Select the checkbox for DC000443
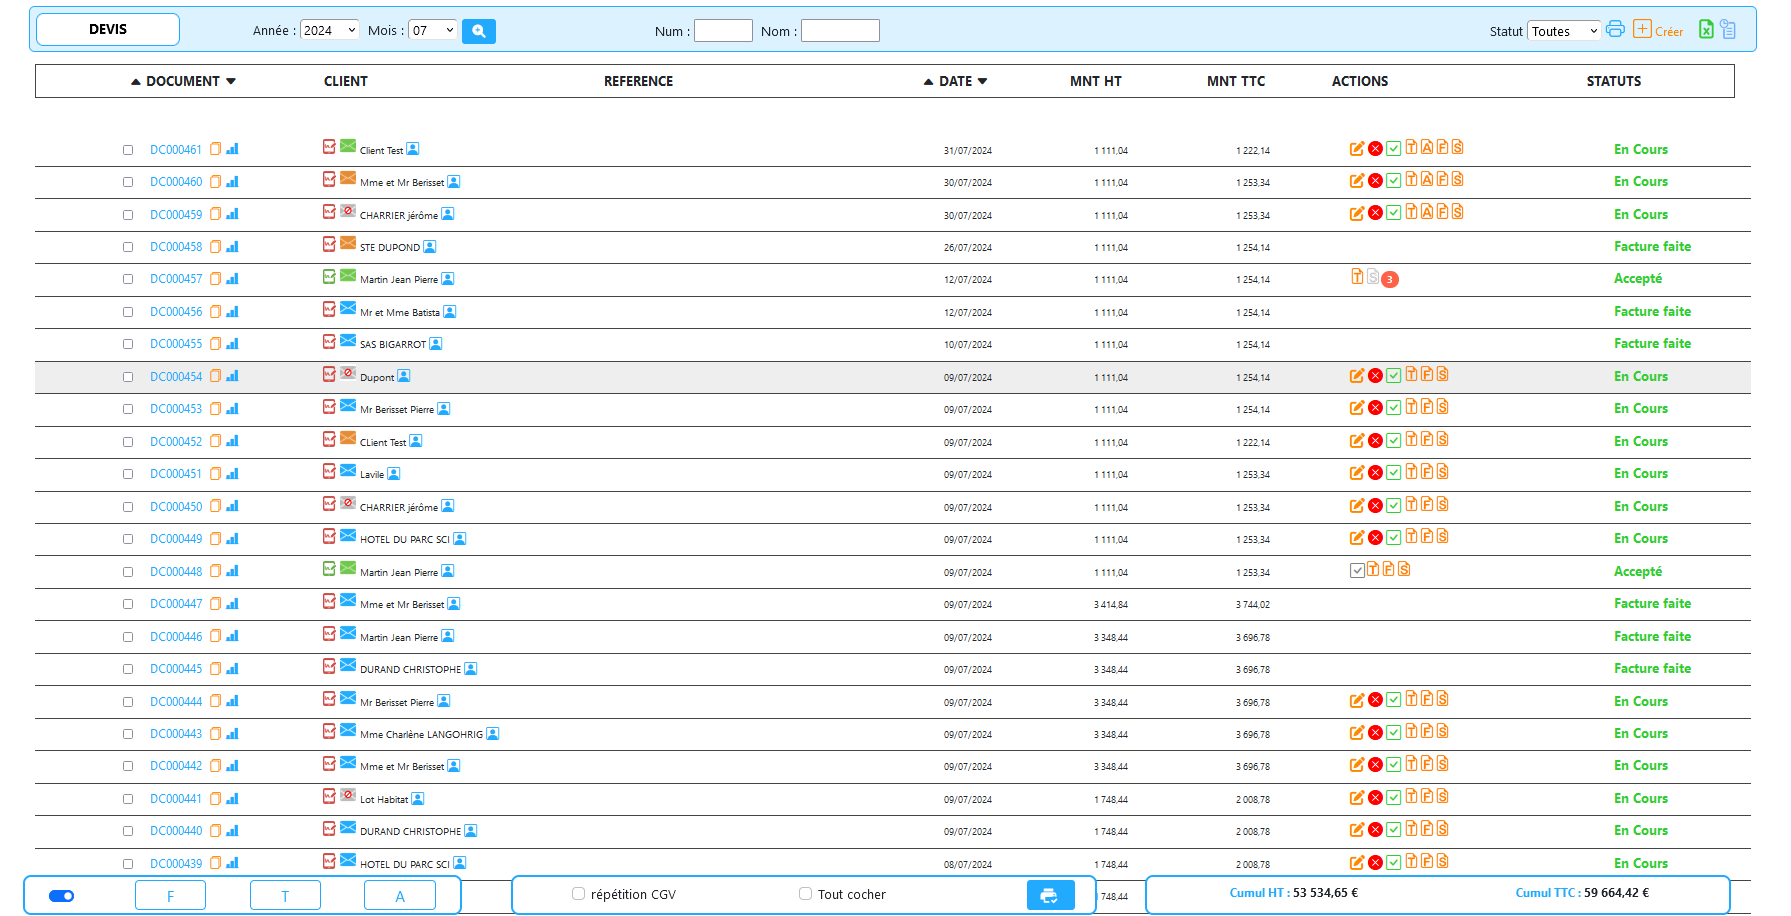The image size is (1791, 916). pyautogui.click(x=128, y=734)
